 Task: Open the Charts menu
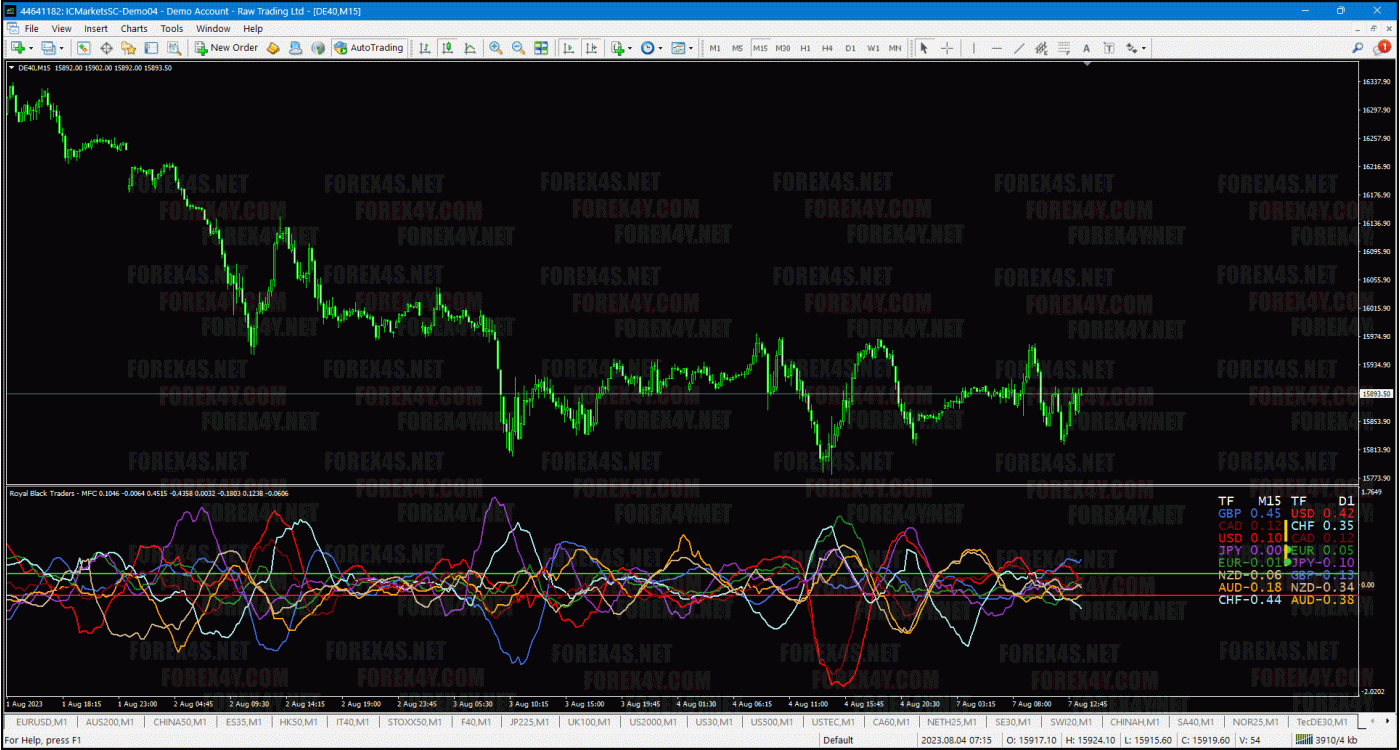pos(134,29)
